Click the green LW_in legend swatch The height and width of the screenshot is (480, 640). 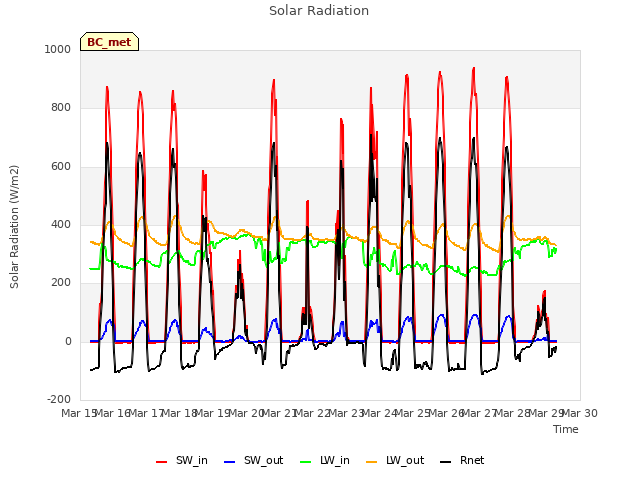[306, 462]
